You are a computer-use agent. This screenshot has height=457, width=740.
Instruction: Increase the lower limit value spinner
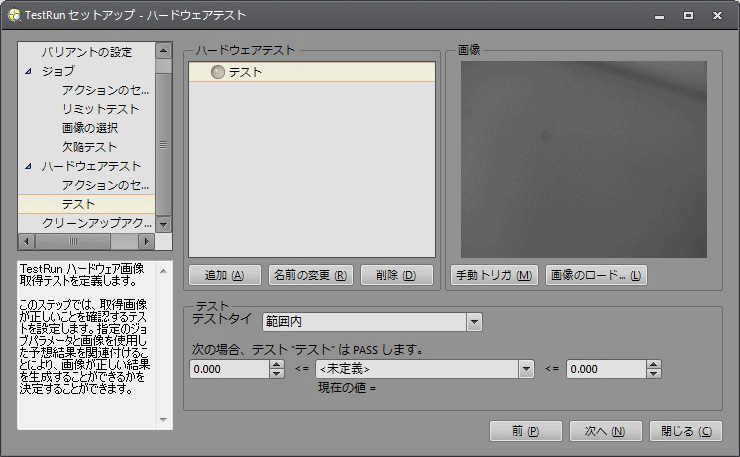(276, 364)
